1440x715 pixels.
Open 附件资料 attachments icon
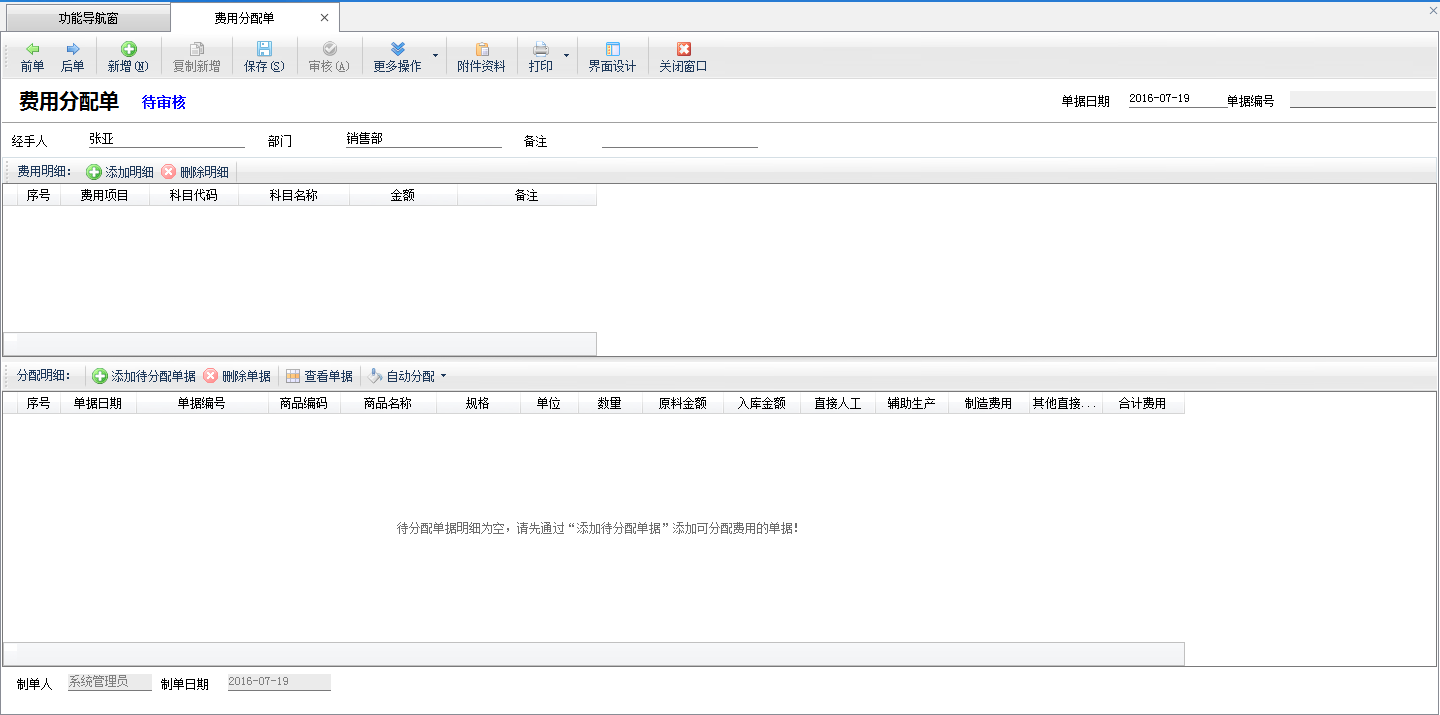click(x=481, y=49)
